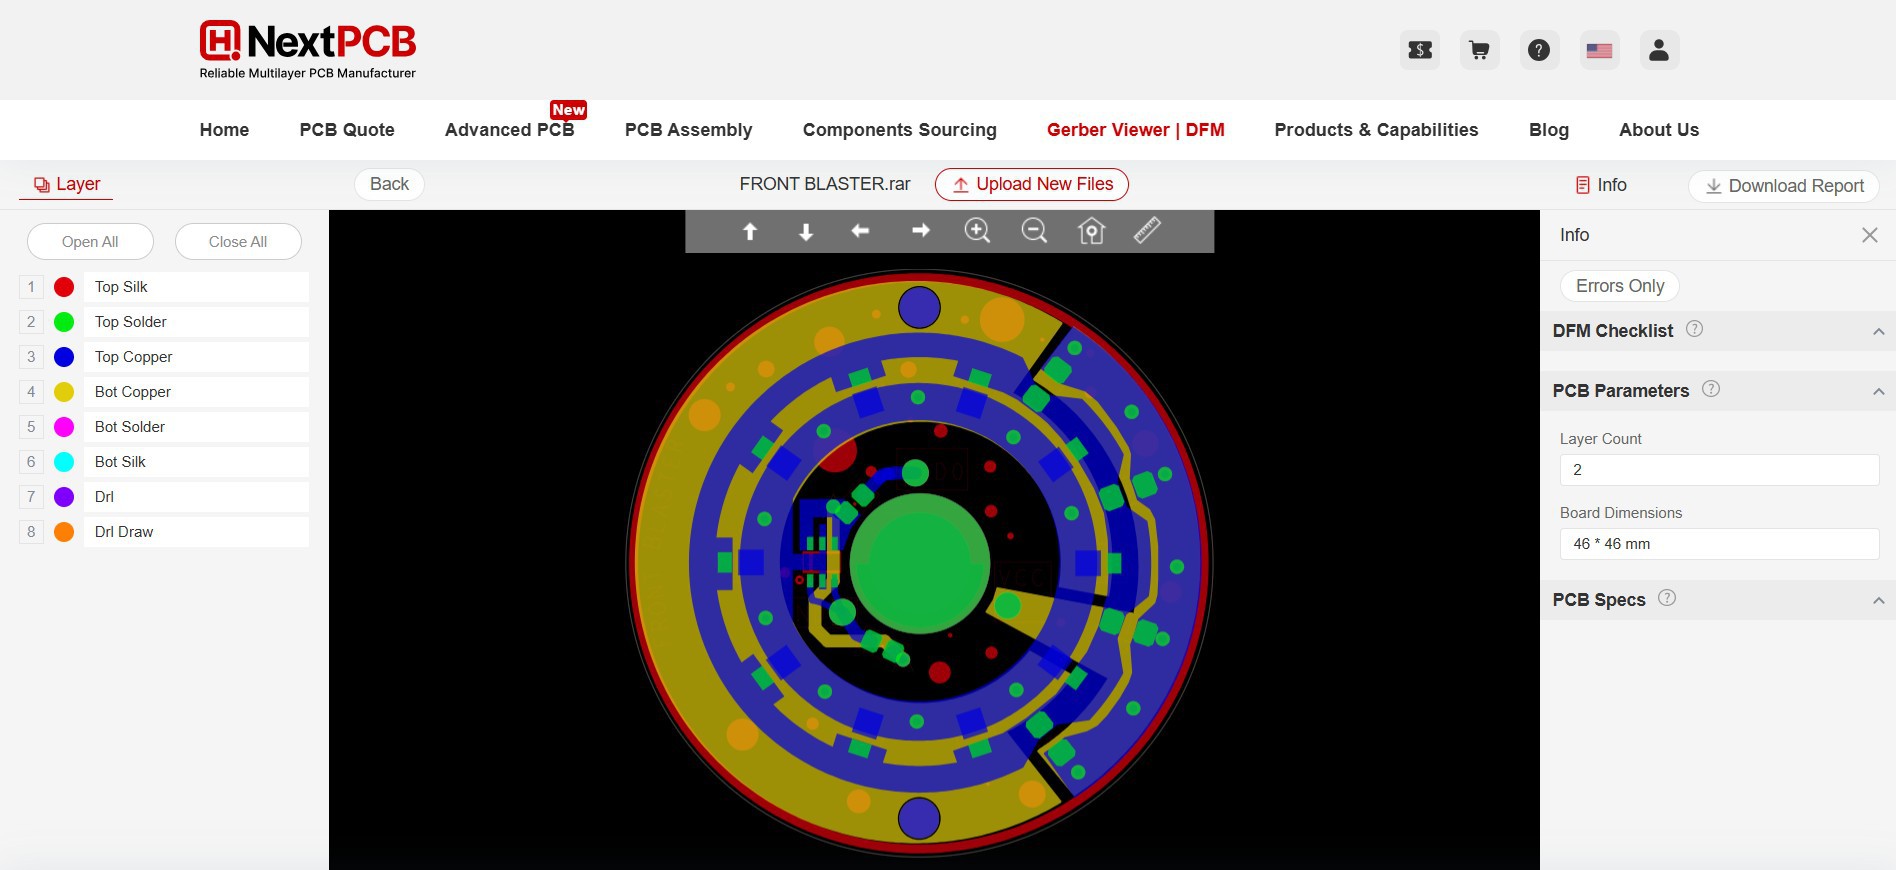Click the Download Report button

coord(1783,186)
